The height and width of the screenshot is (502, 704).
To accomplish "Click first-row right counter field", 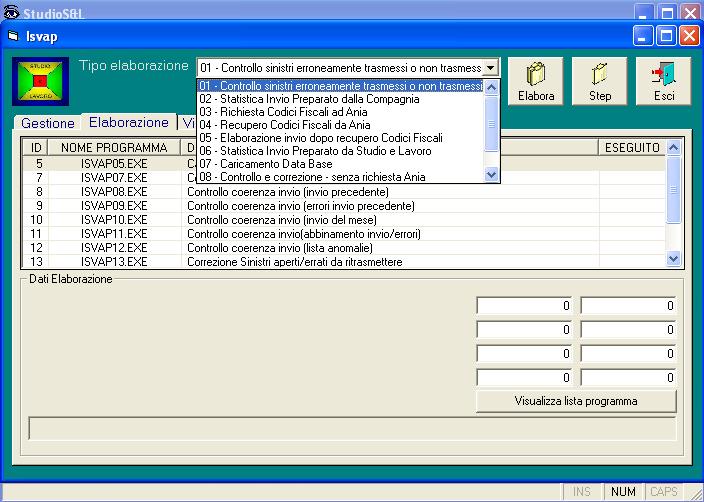I will (x=628, y=306).
